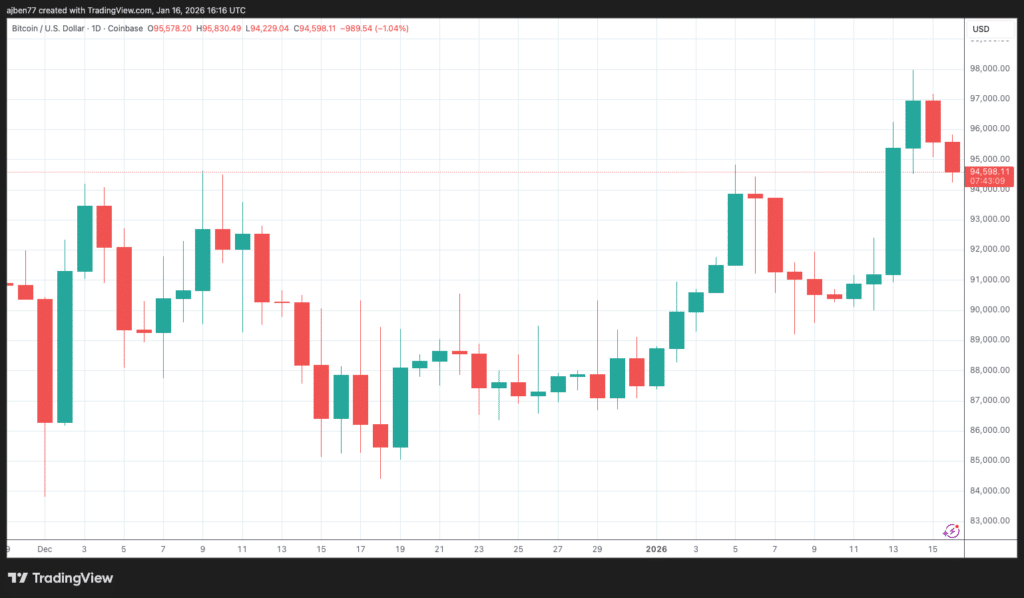Click the purple lightning bolt icon

(952, 530)
